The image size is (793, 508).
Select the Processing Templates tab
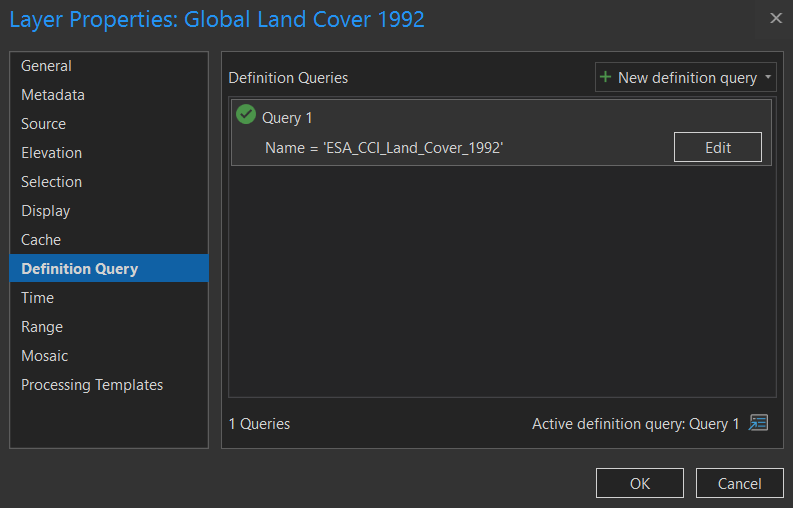tap(92, 385)
